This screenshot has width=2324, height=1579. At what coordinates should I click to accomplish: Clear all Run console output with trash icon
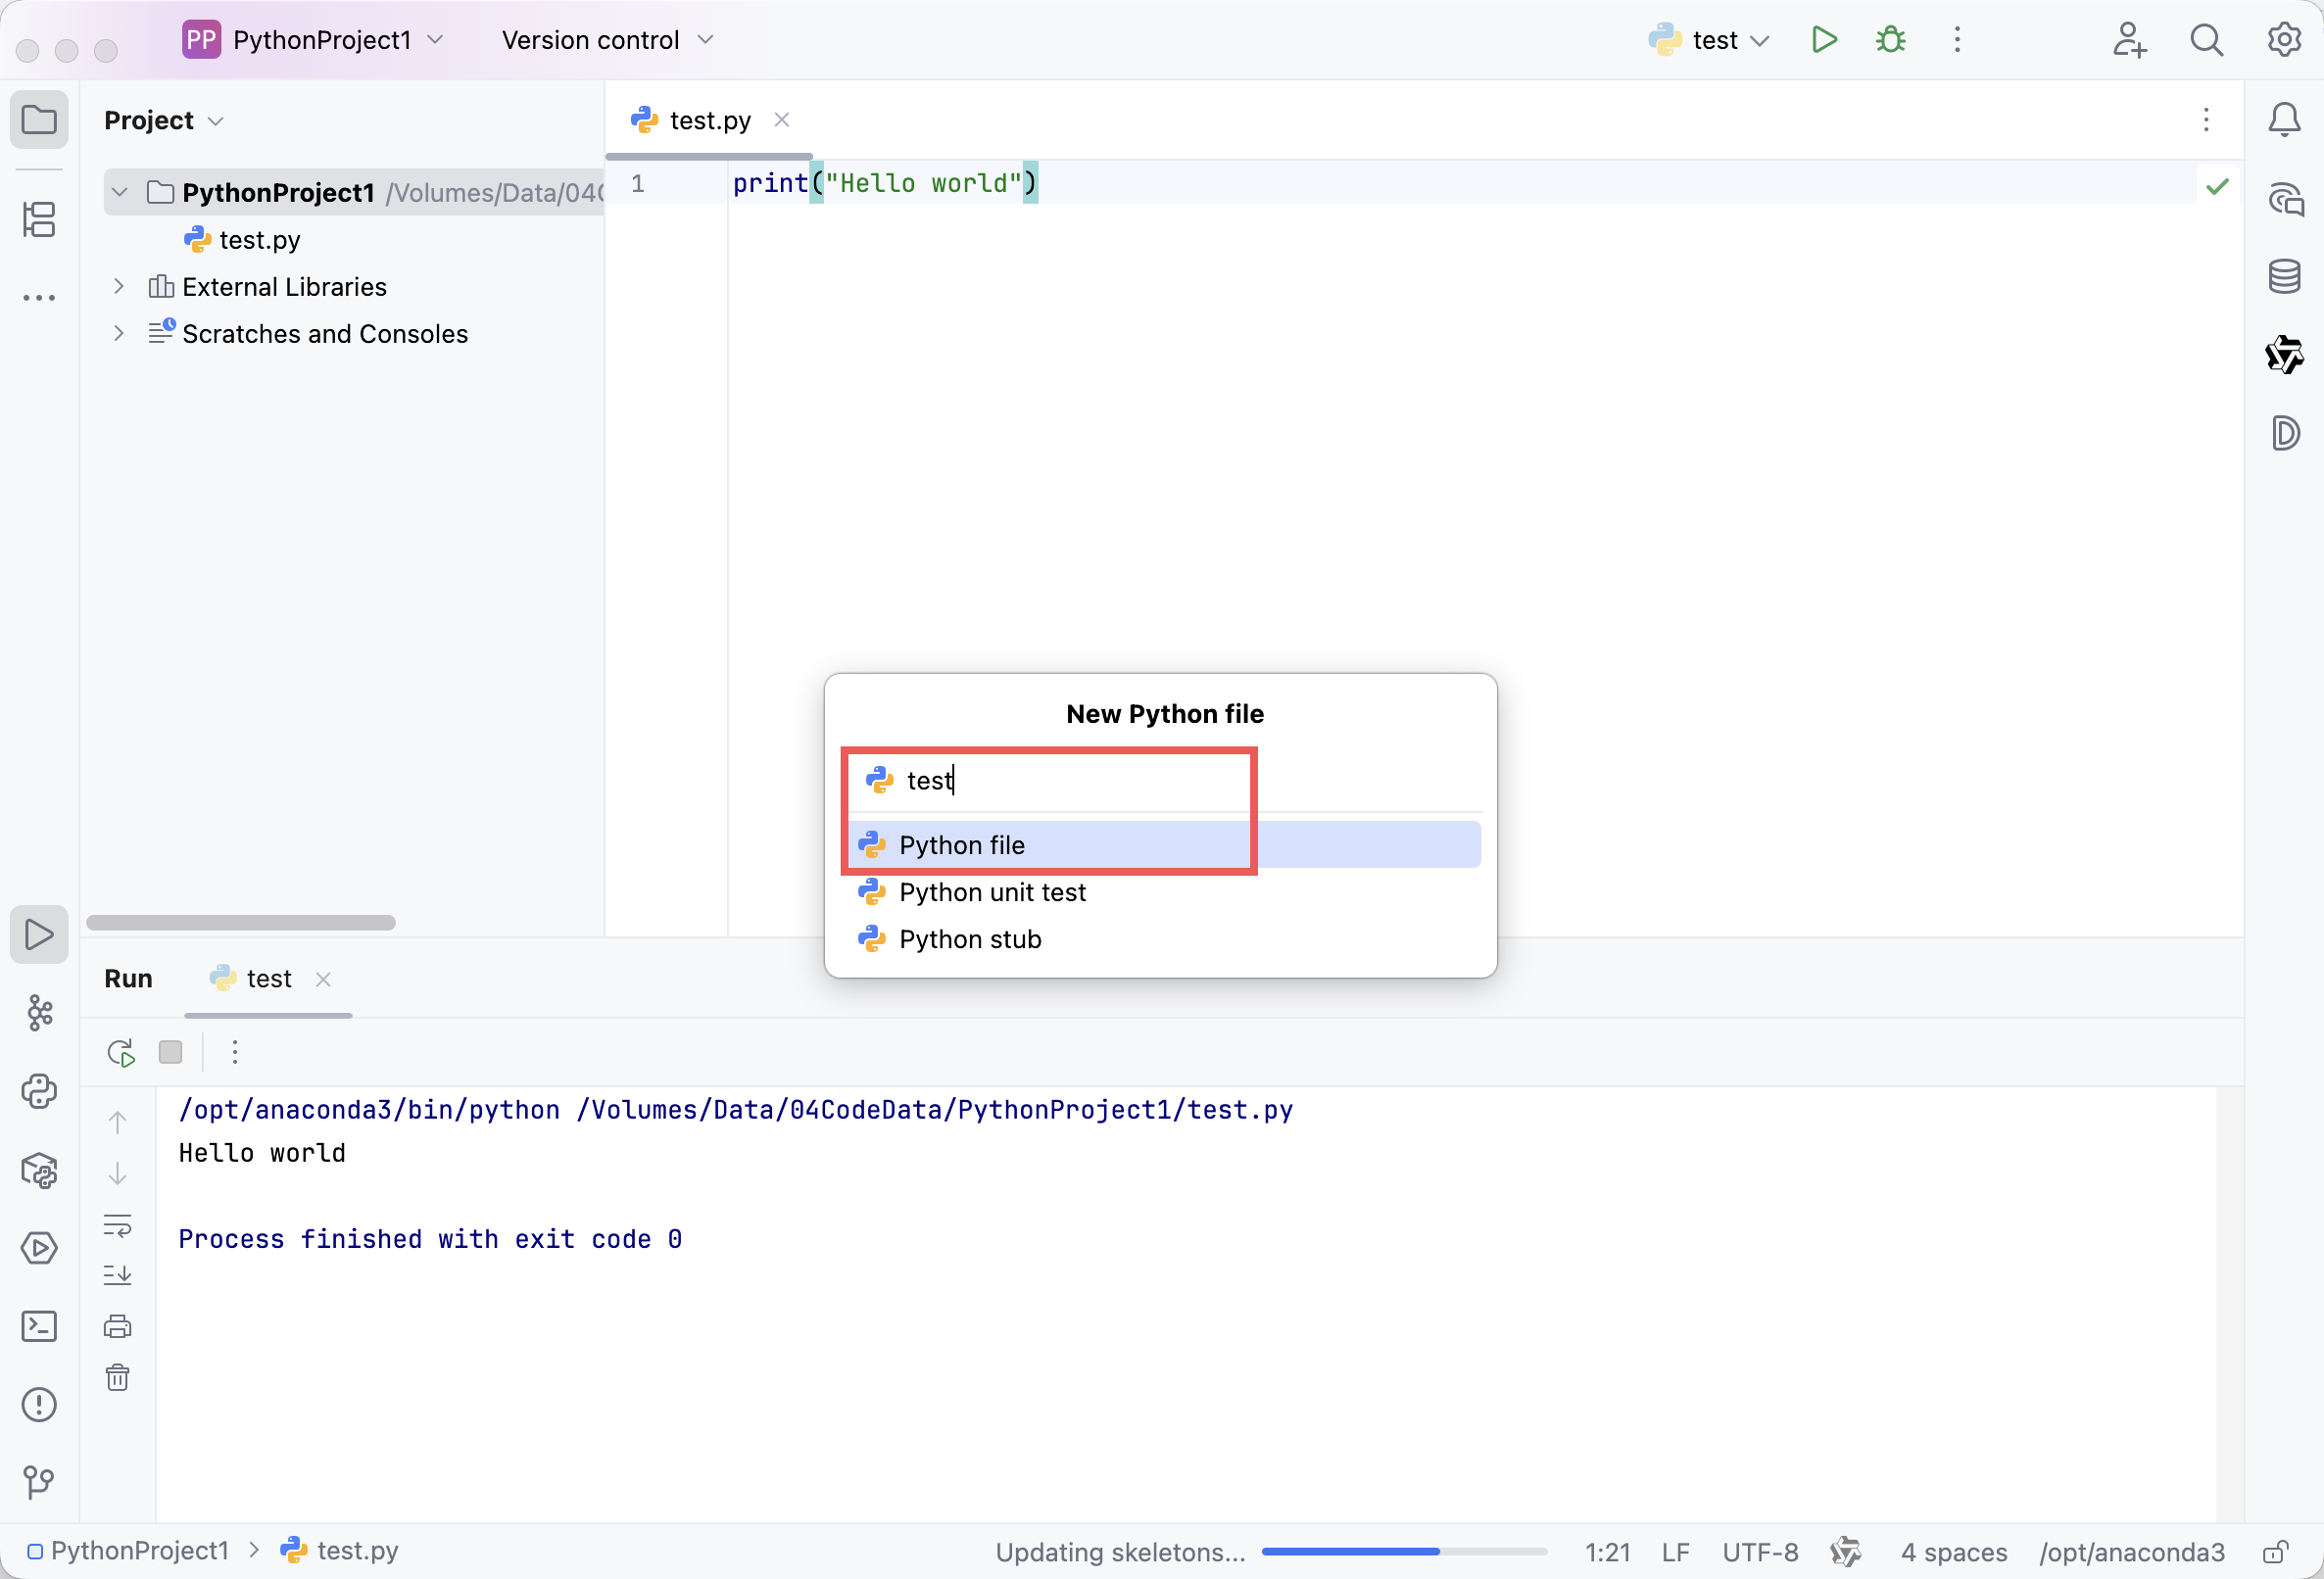tap(118, 1378)
